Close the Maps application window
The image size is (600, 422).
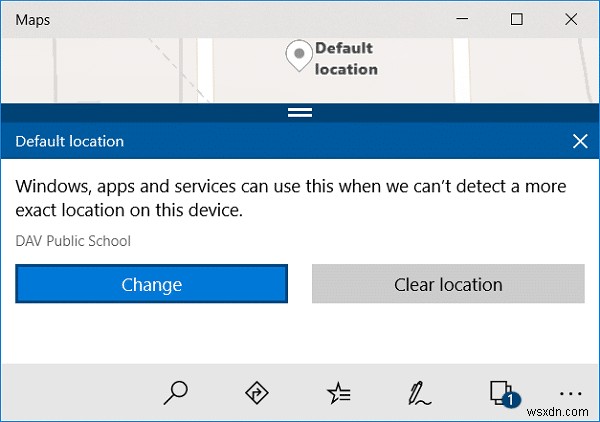[572, 19]
